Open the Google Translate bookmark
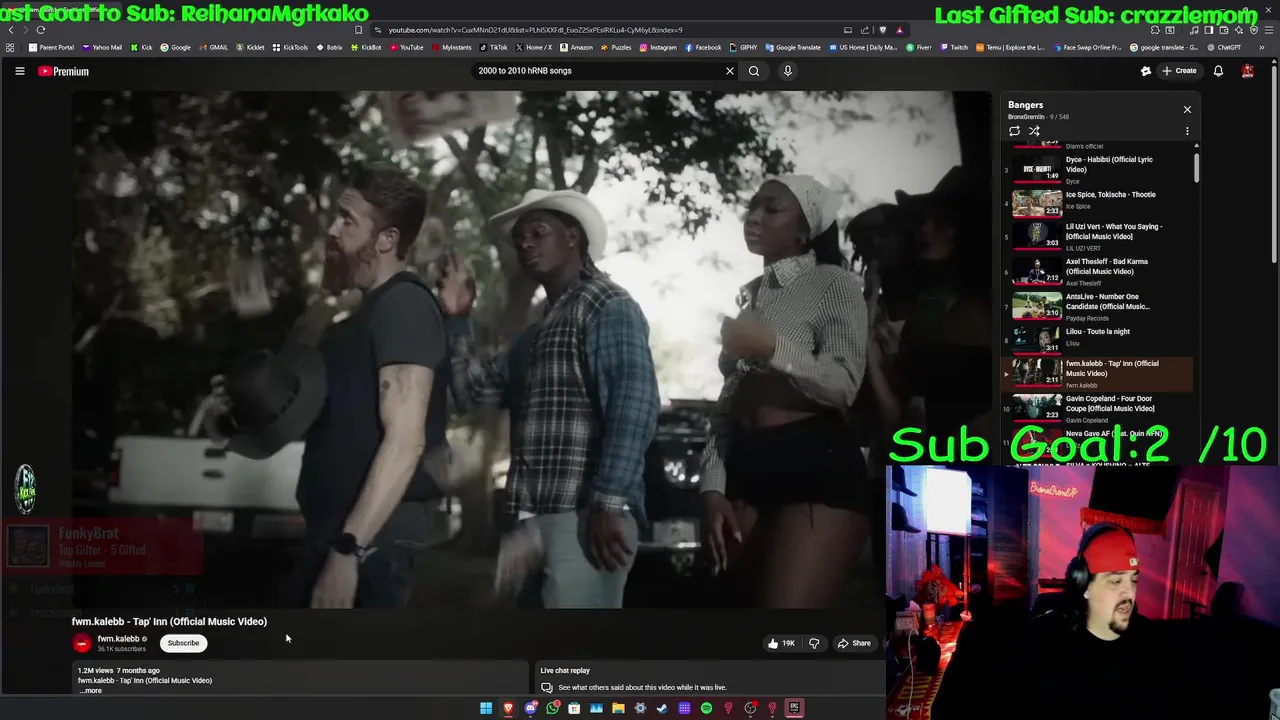 pyautogui.click(x=793, y=47)
